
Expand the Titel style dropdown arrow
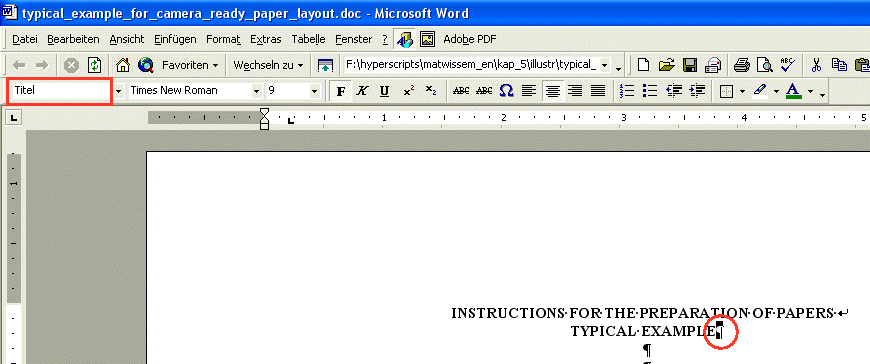118,91
